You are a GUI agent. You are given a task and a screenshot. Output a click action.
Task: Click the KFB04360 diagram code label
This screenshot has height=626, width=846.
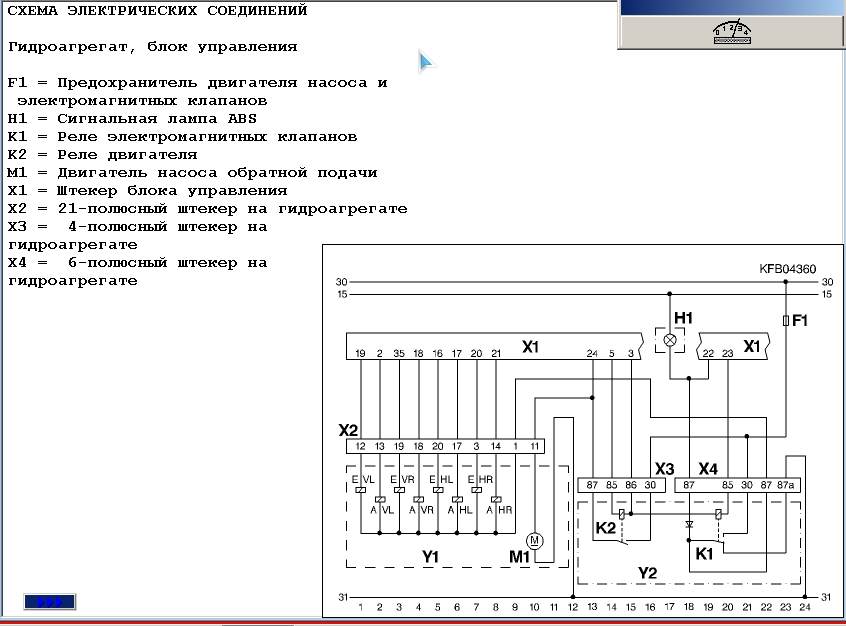click(788, 269)
